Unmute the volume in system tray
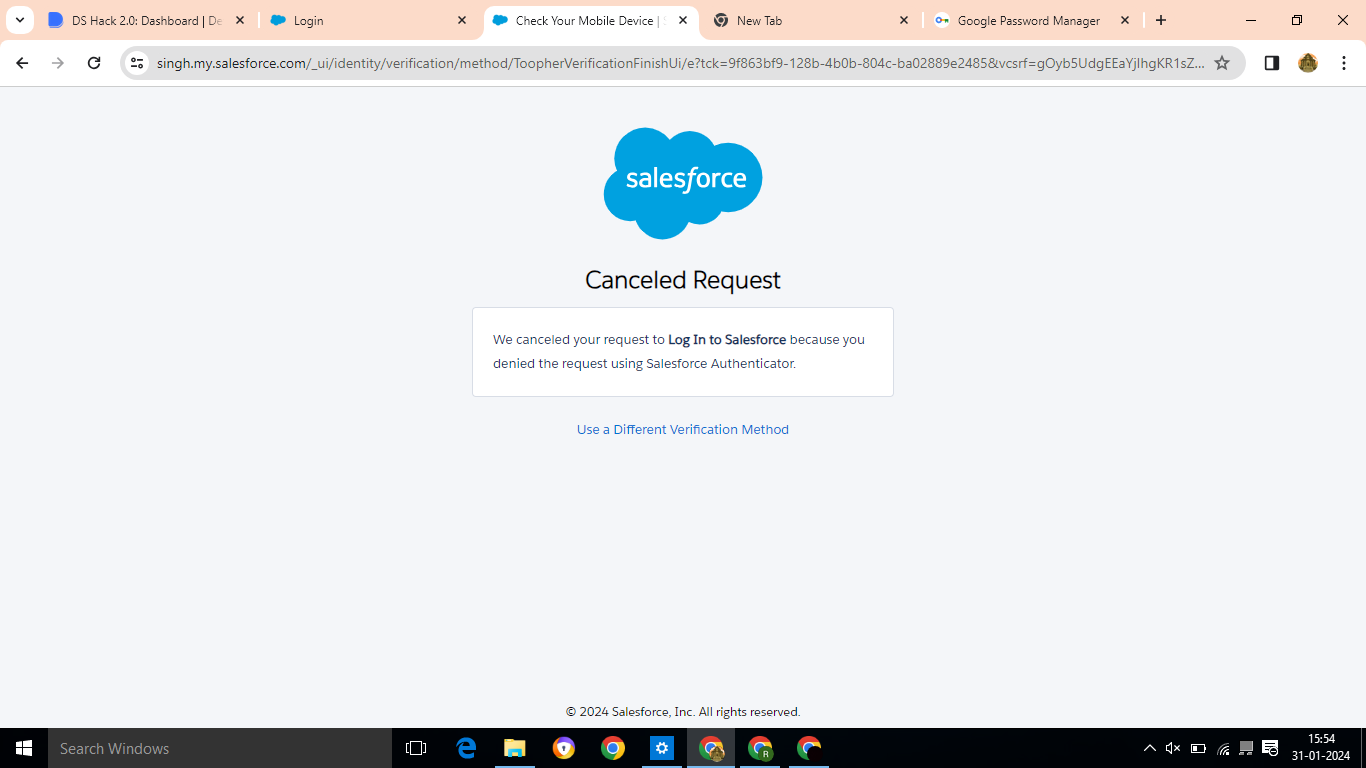Viewport: 1366px width, 768px height. (1174, 748)
